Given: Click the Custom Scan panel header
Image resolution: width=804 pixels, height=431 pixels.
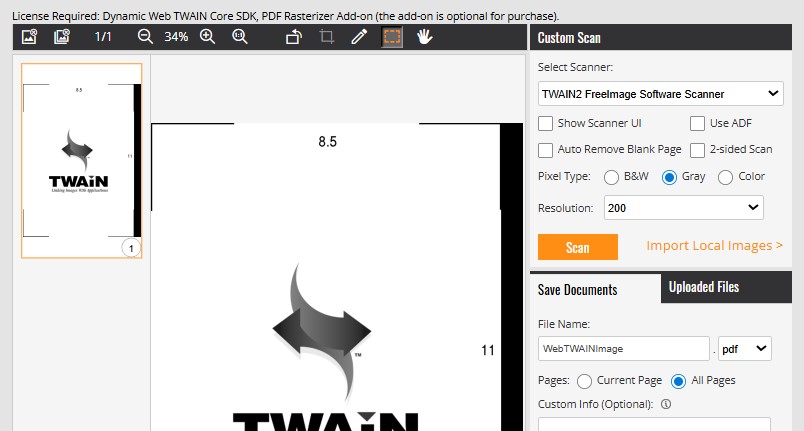Looking at the screenshot, I should click(x=661, y=37).
